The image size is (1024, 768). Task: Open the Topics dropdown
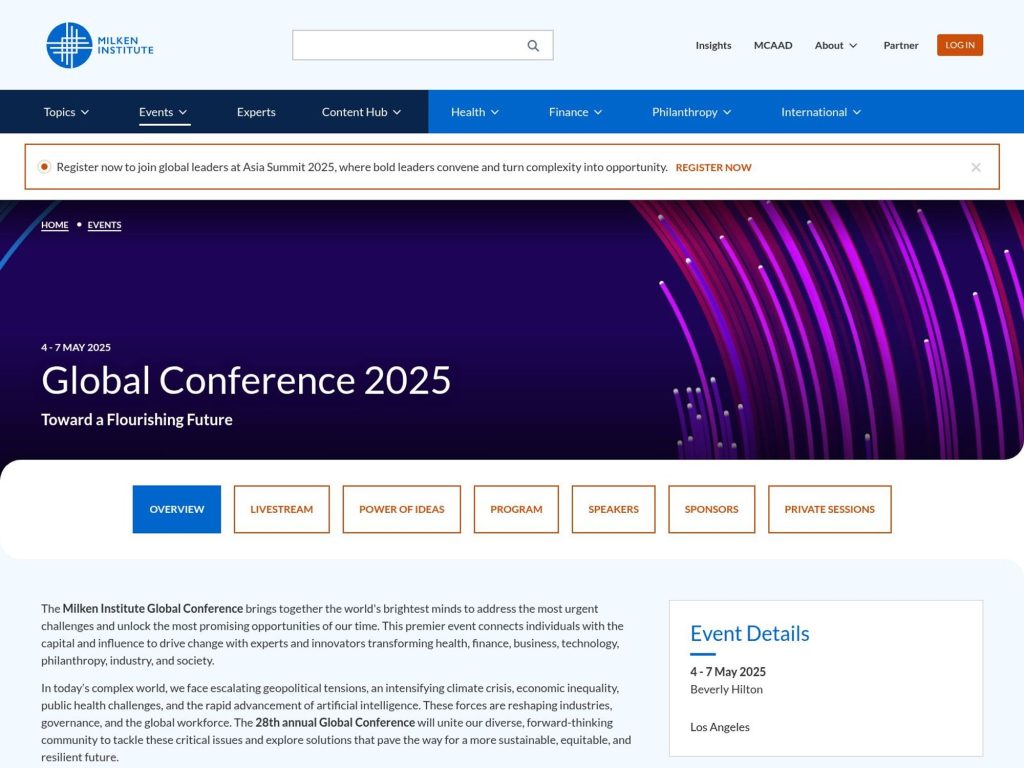point(65,112)
